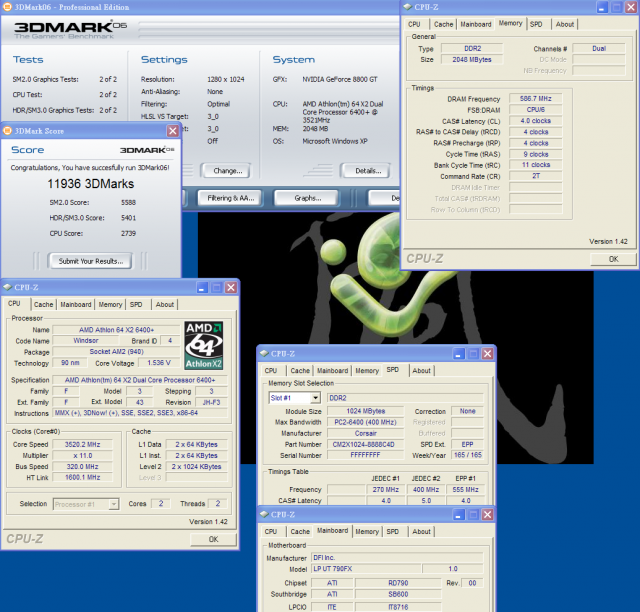Open About tab in CPU-Z SPD window
Viewport: 640px width, 612px height.
coord(421,371)
